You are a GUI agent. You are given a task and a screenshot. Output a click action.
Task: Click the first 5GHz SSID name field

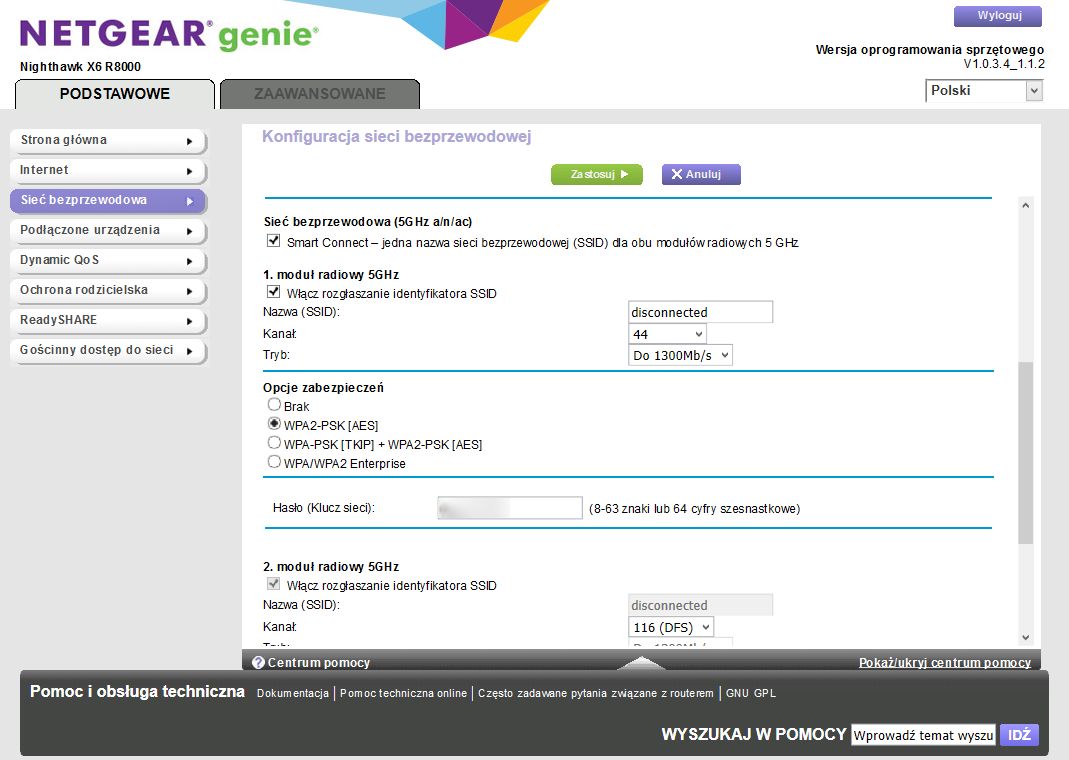(700, 312)
